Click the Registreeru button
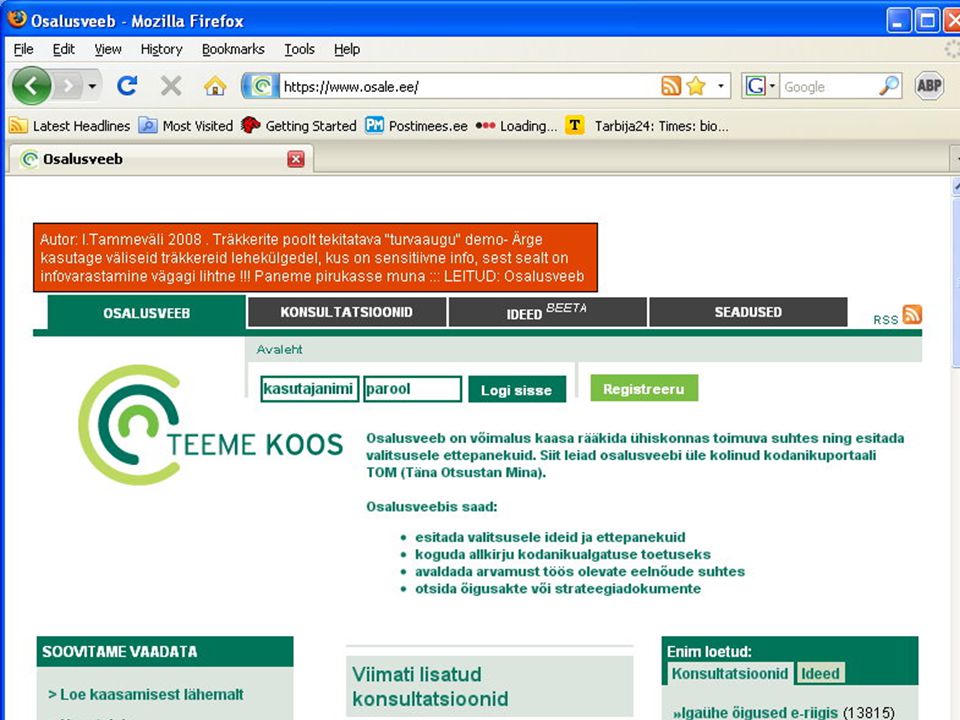The height and width of the screenshot is (720, 960). 644,388
